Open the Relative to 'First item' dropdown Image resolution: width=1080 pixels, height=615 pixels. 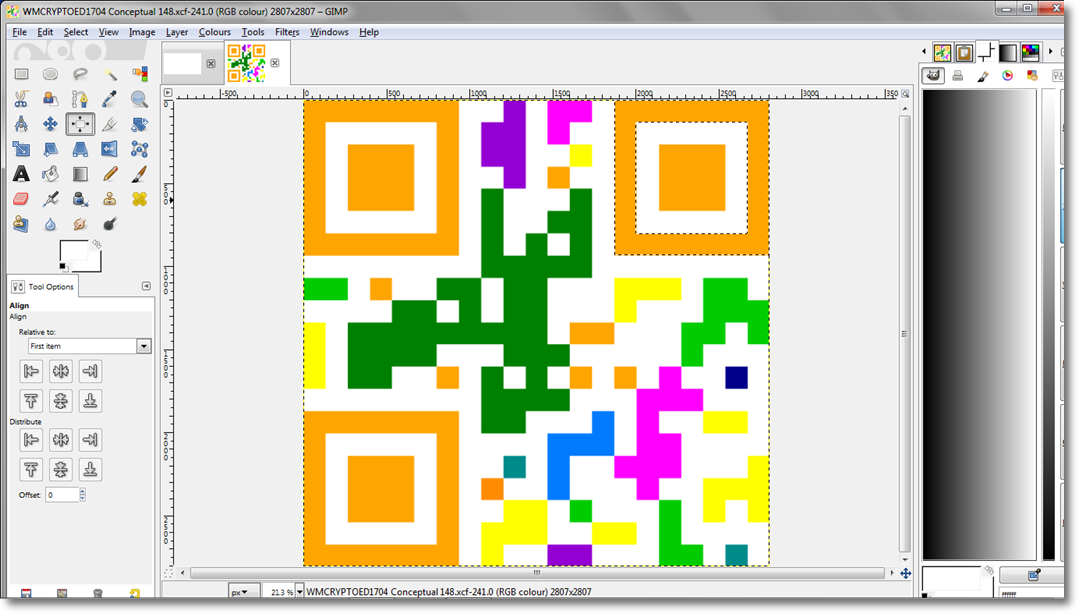[90, 346]
